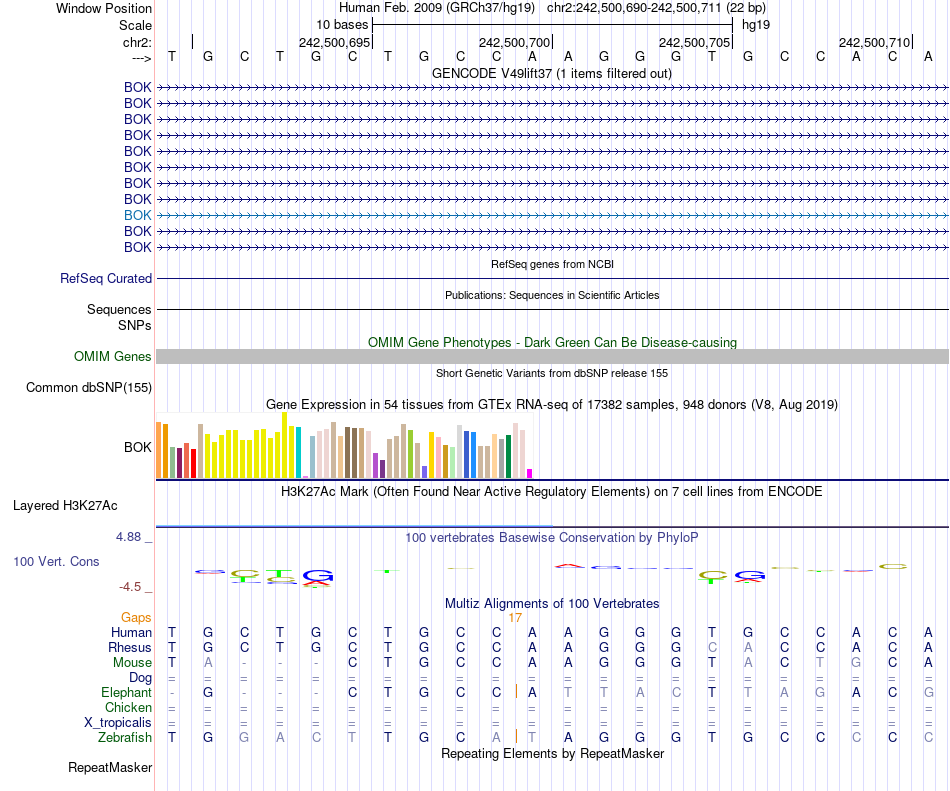Open Common dbSNP(155) track label

click(x=88, y=388)
